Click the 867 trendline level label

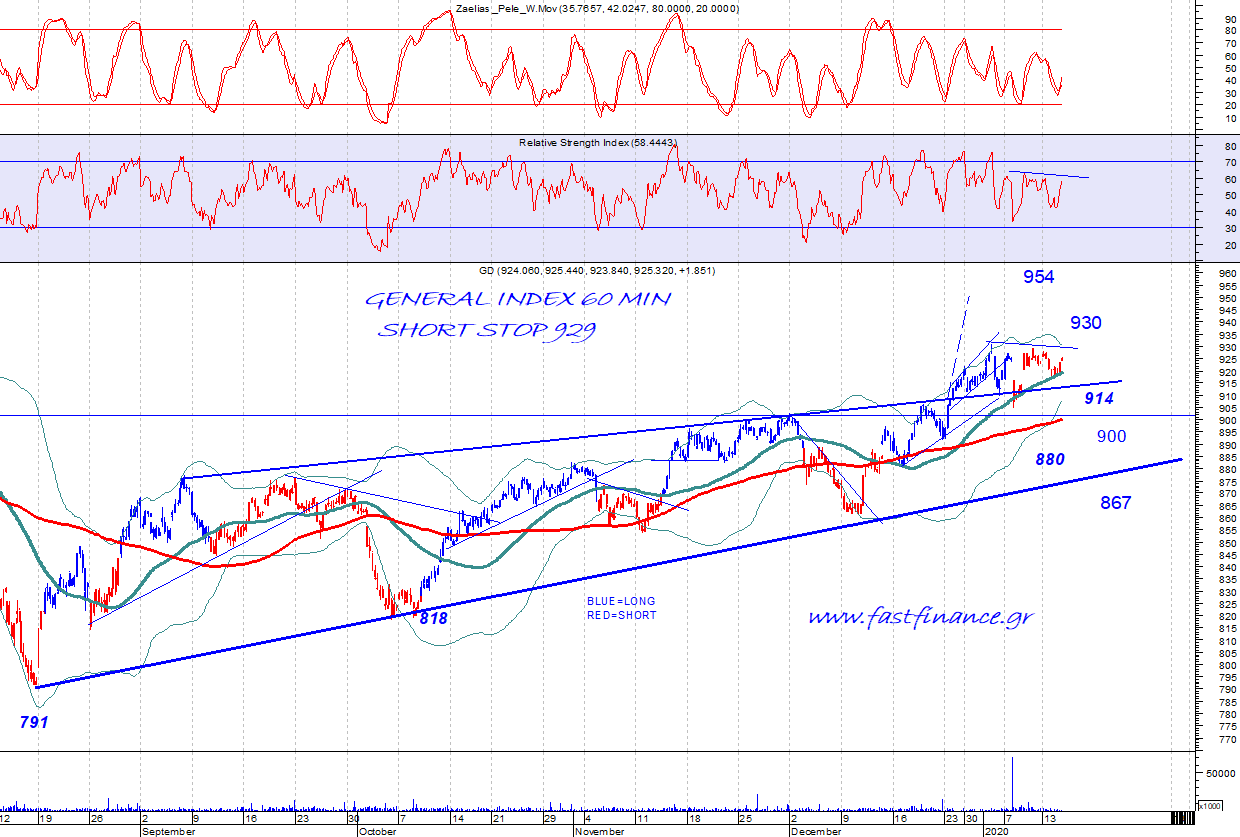click(x=1115, y=503)
